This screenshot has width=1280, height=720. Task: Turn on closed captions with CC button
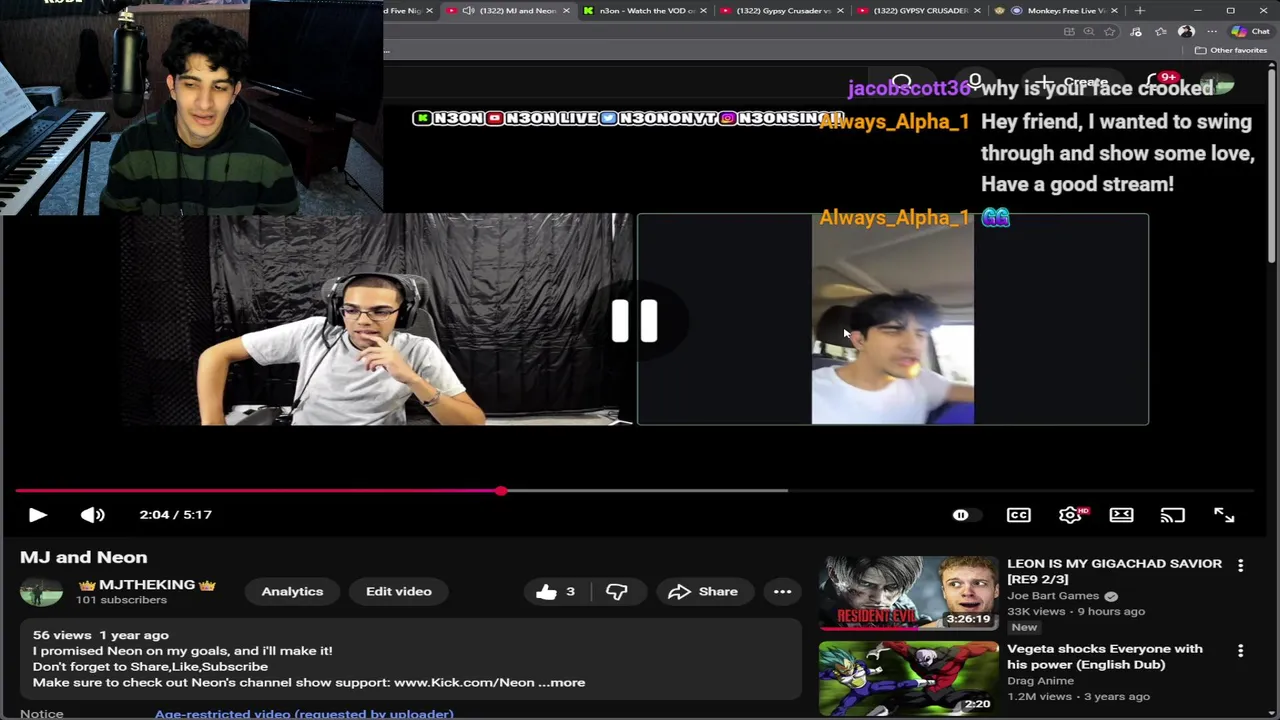[x=1018, y=515]
